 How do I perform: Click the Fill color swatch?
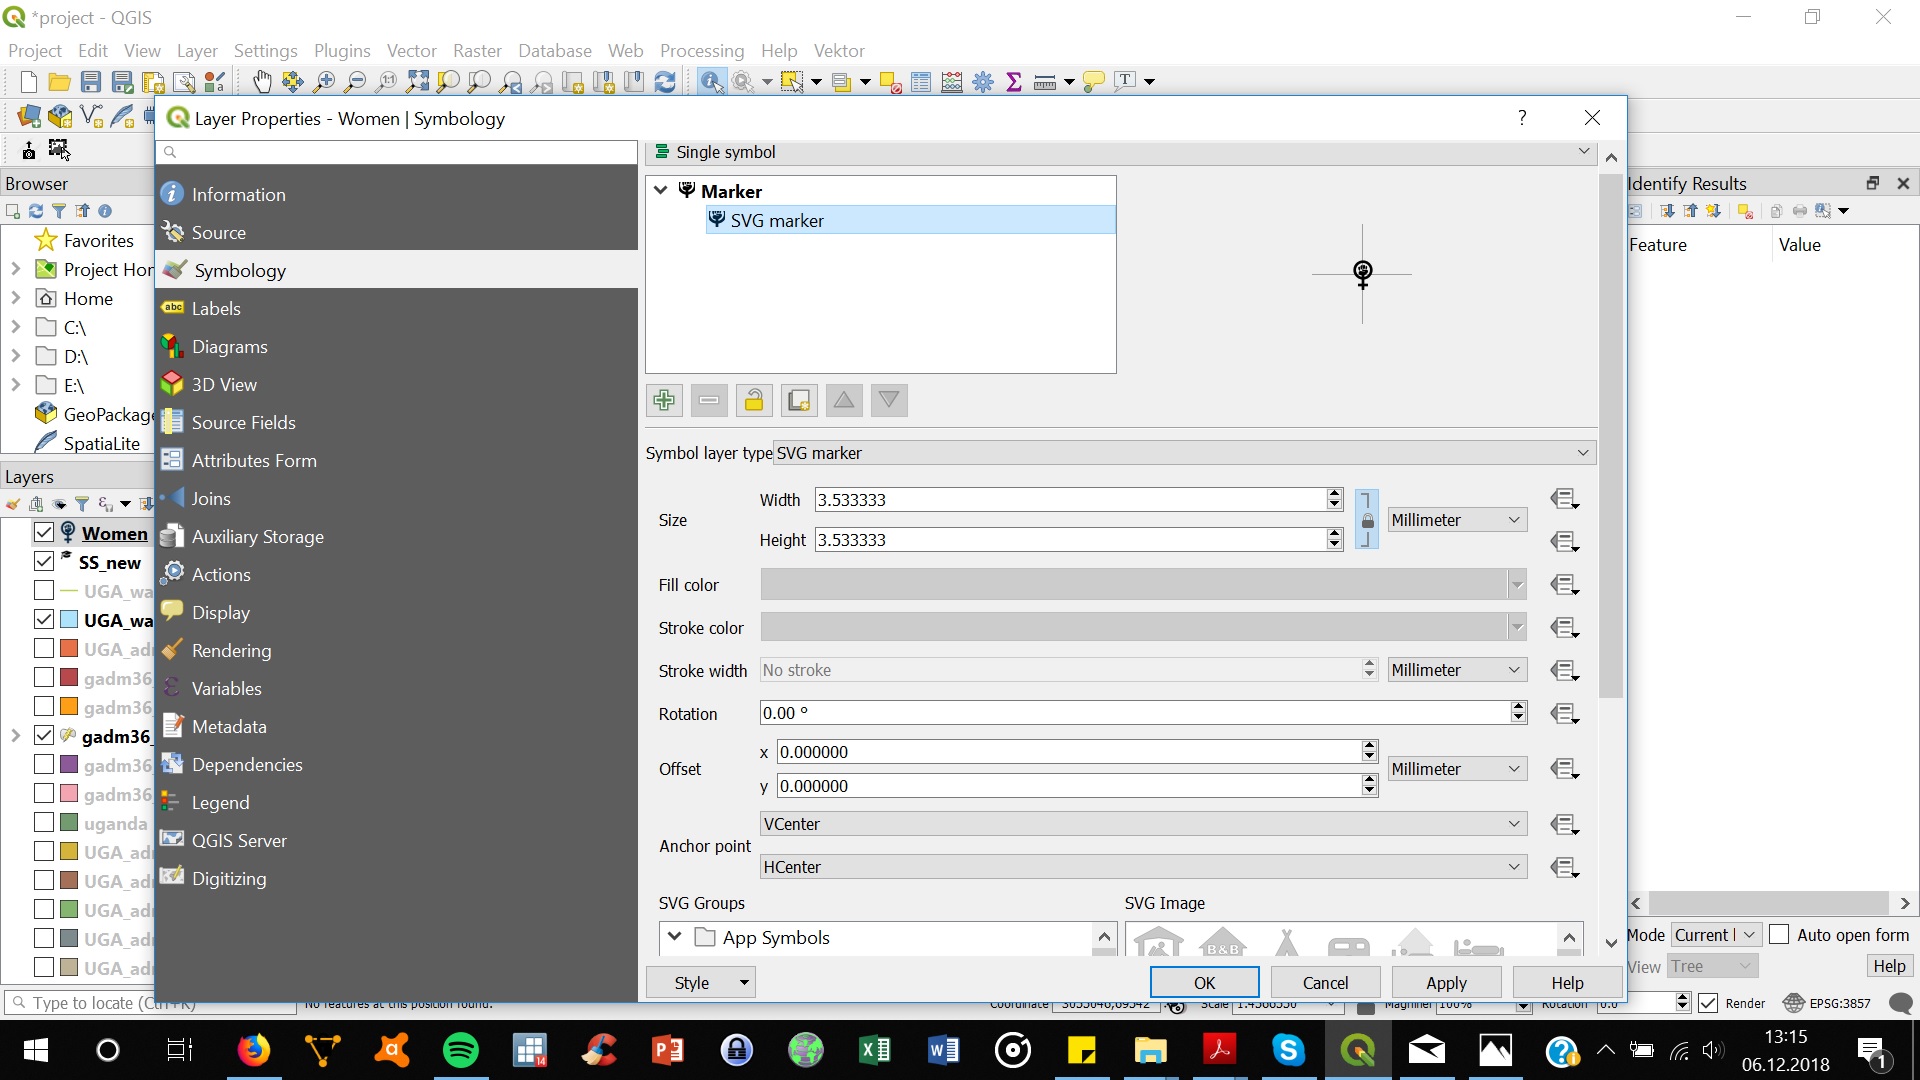point(1143,585)
